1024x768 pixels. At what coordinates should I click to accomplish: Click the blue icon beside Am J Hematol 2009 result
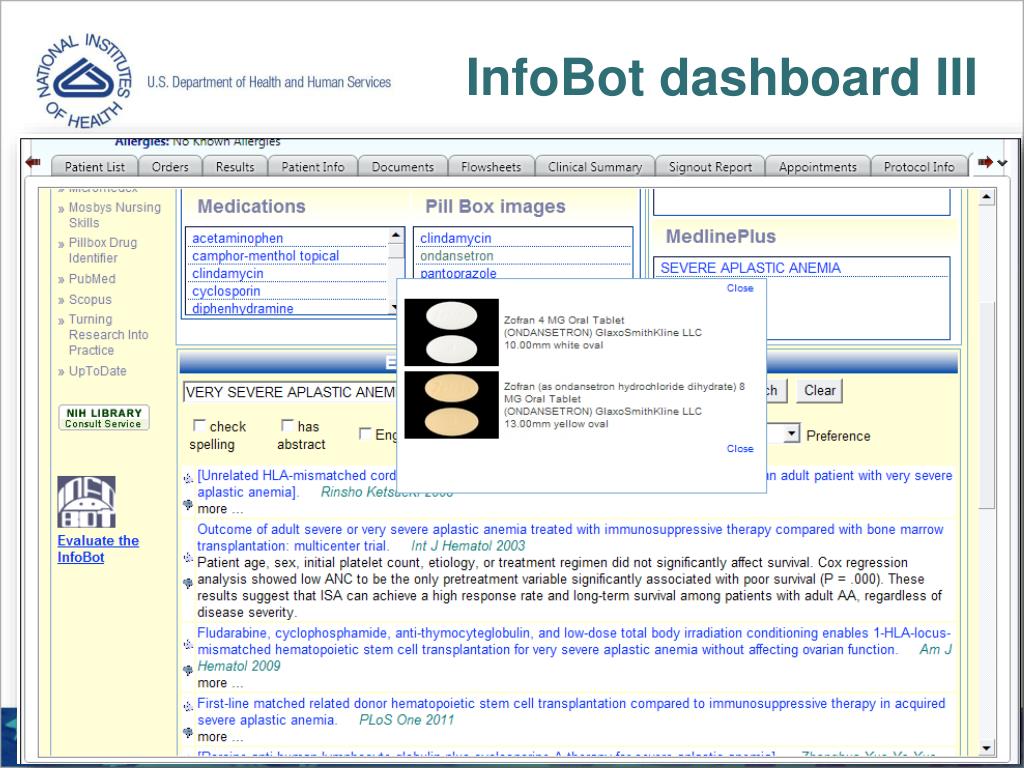(188, 669)
